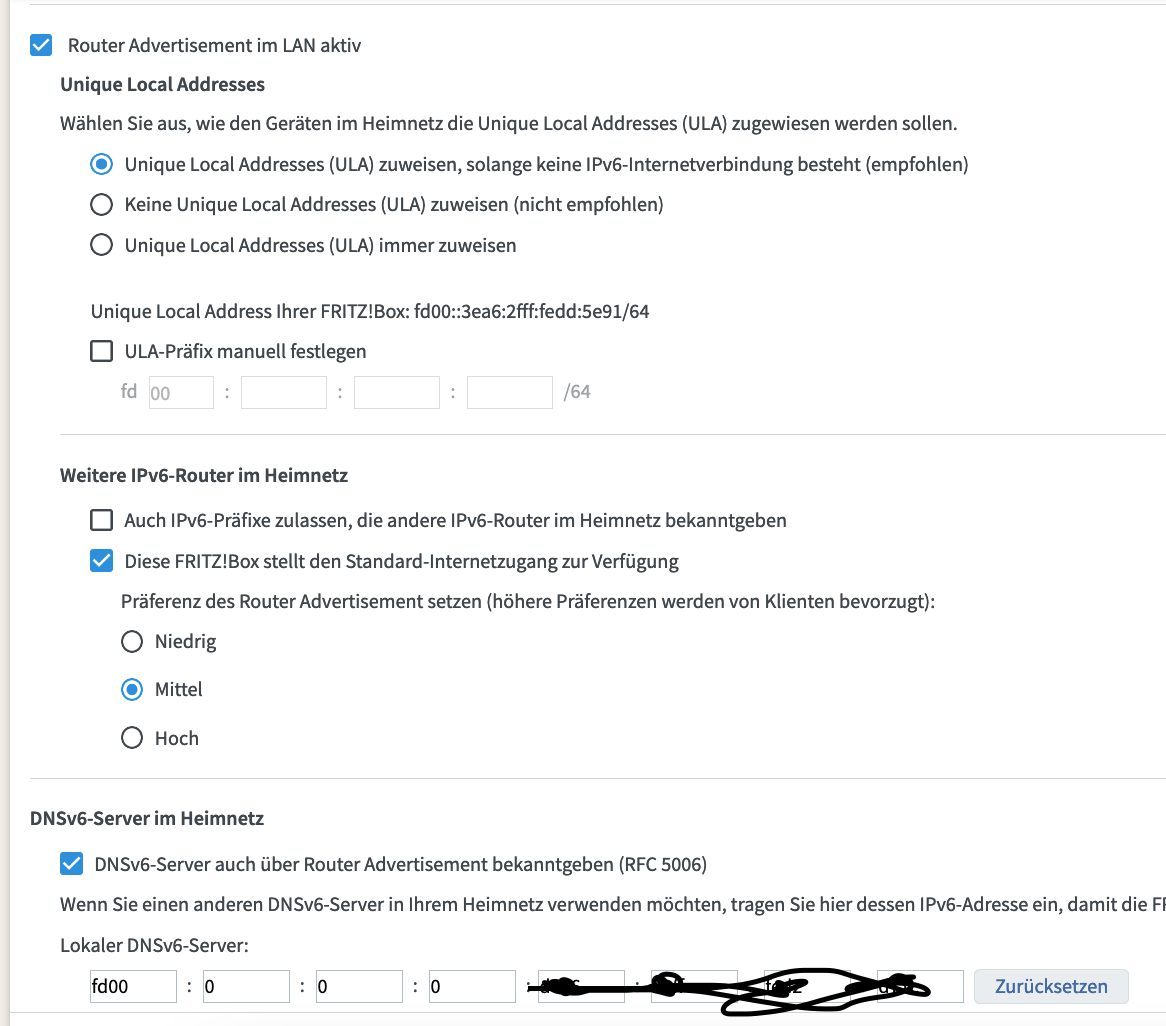This screenshot has width=1166, height=1026.
Task: Click the fourth DNSv6 address field
Action: coord(472,987)
